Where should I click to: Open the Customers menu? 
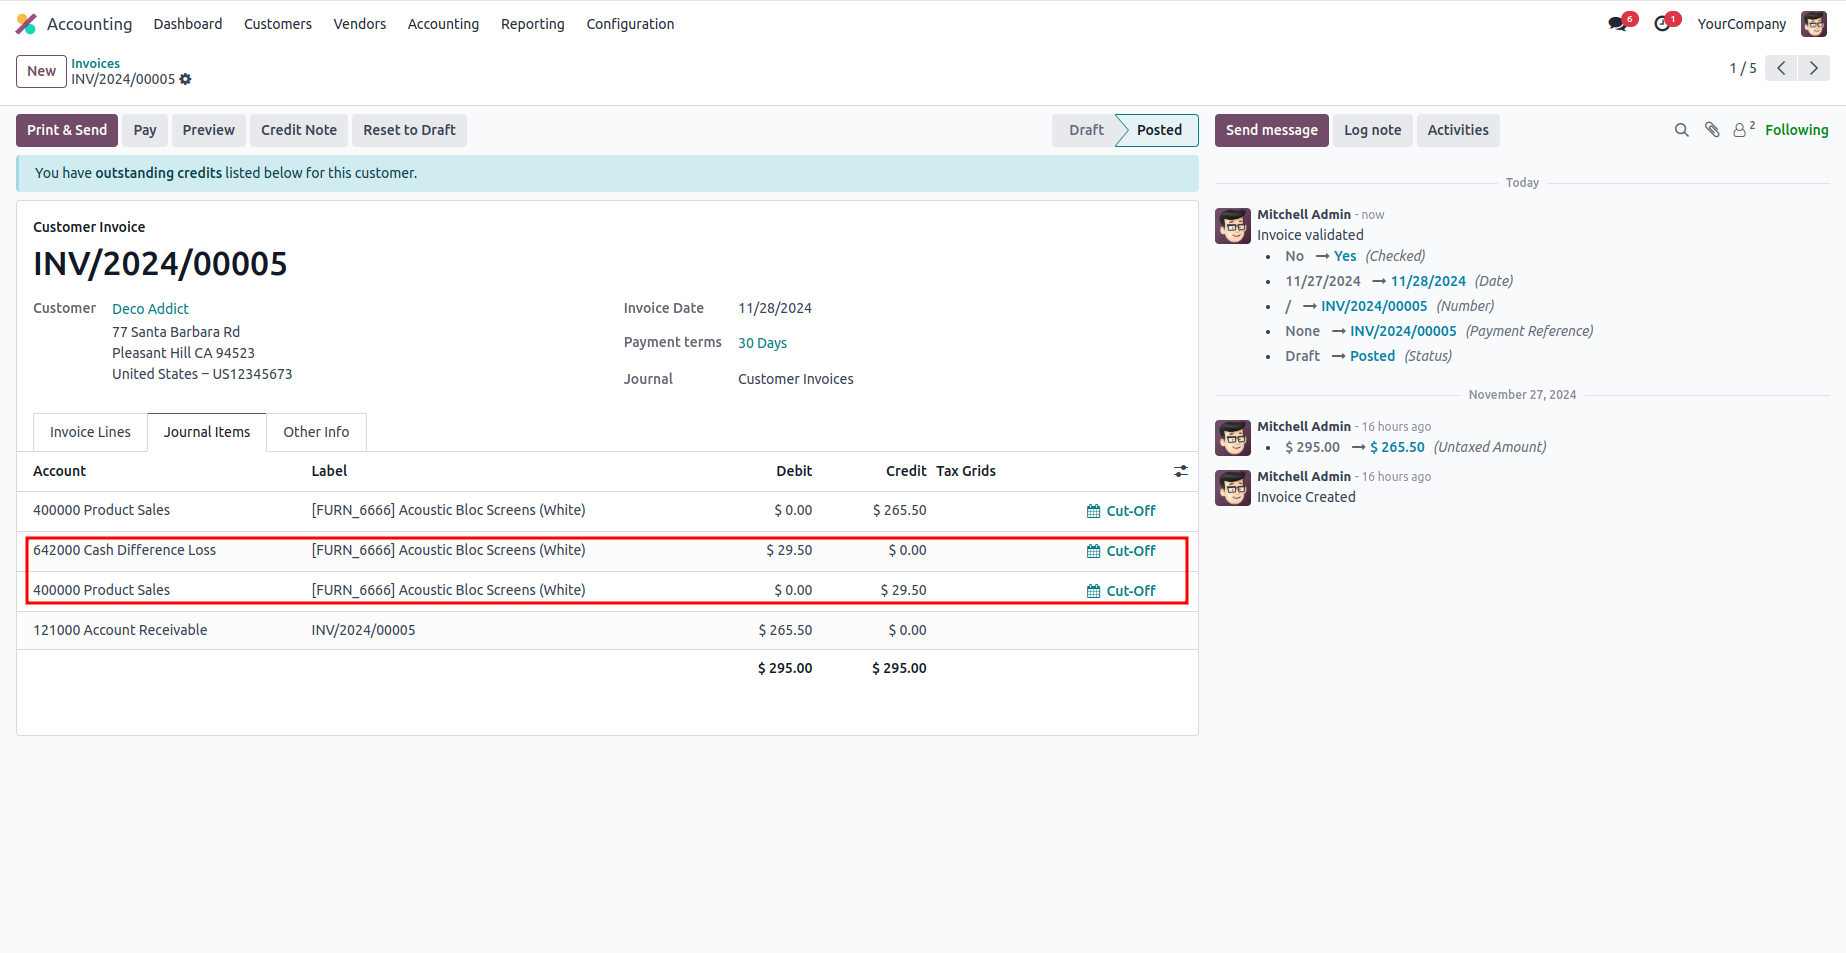click(x=278, y=24)
